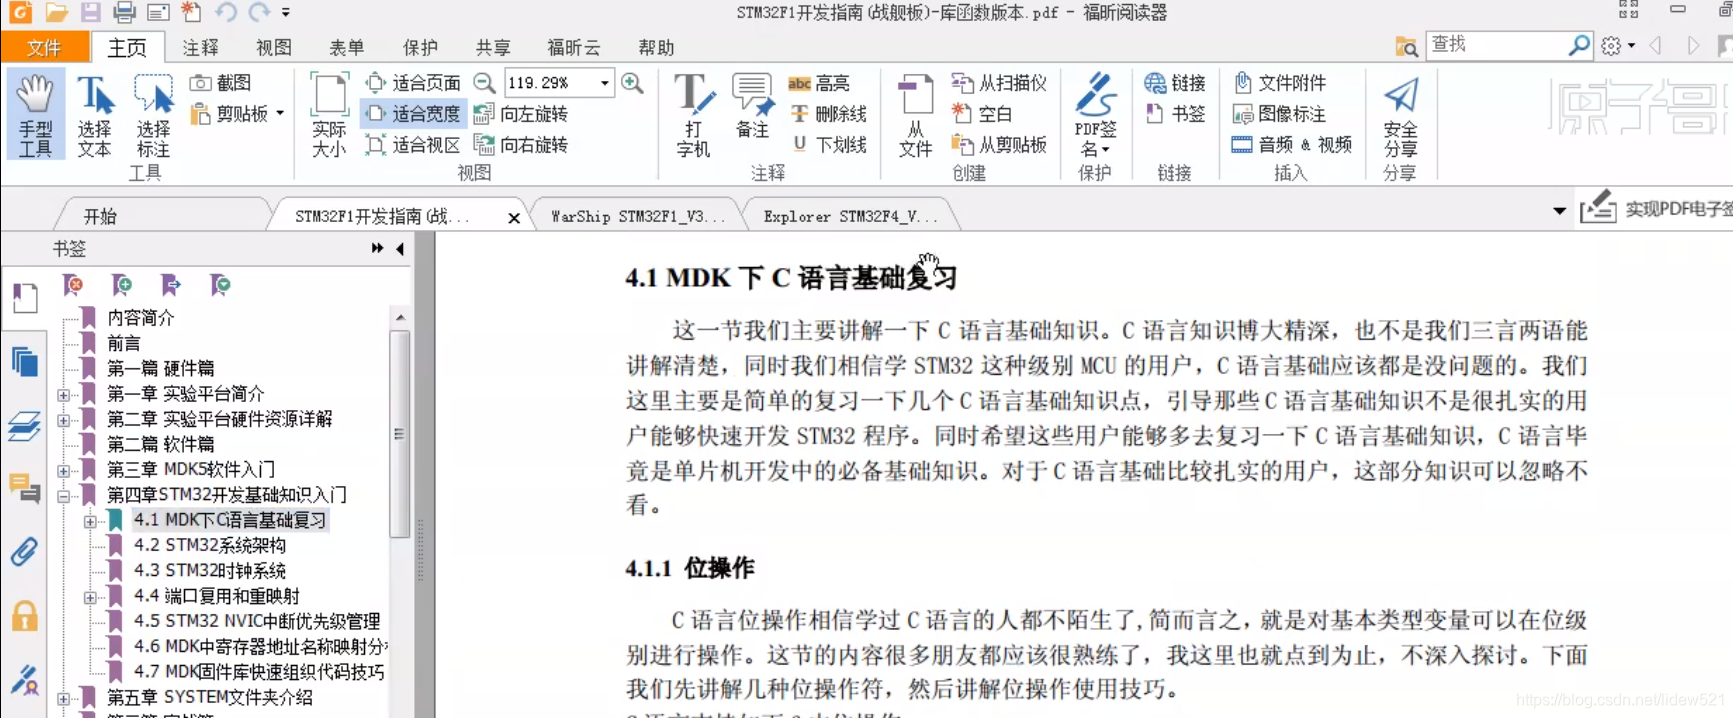Insert a Link (链接)
Image resolution: width=1733 pixels, height=718 pixels.
pyautogui.click(x=1175, y=83)
